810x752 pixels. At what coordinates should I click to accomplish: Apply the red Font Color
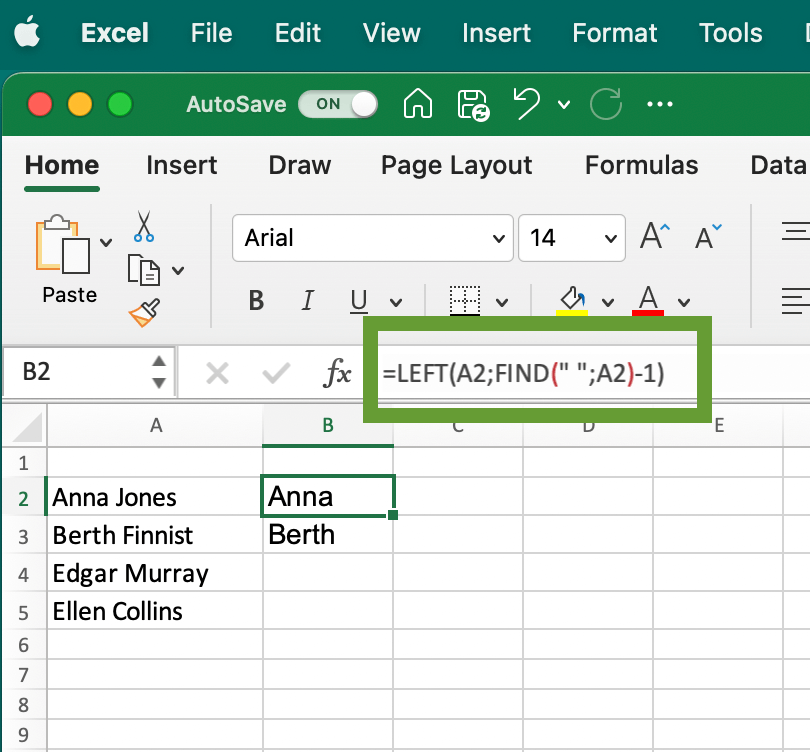[648, 300]
